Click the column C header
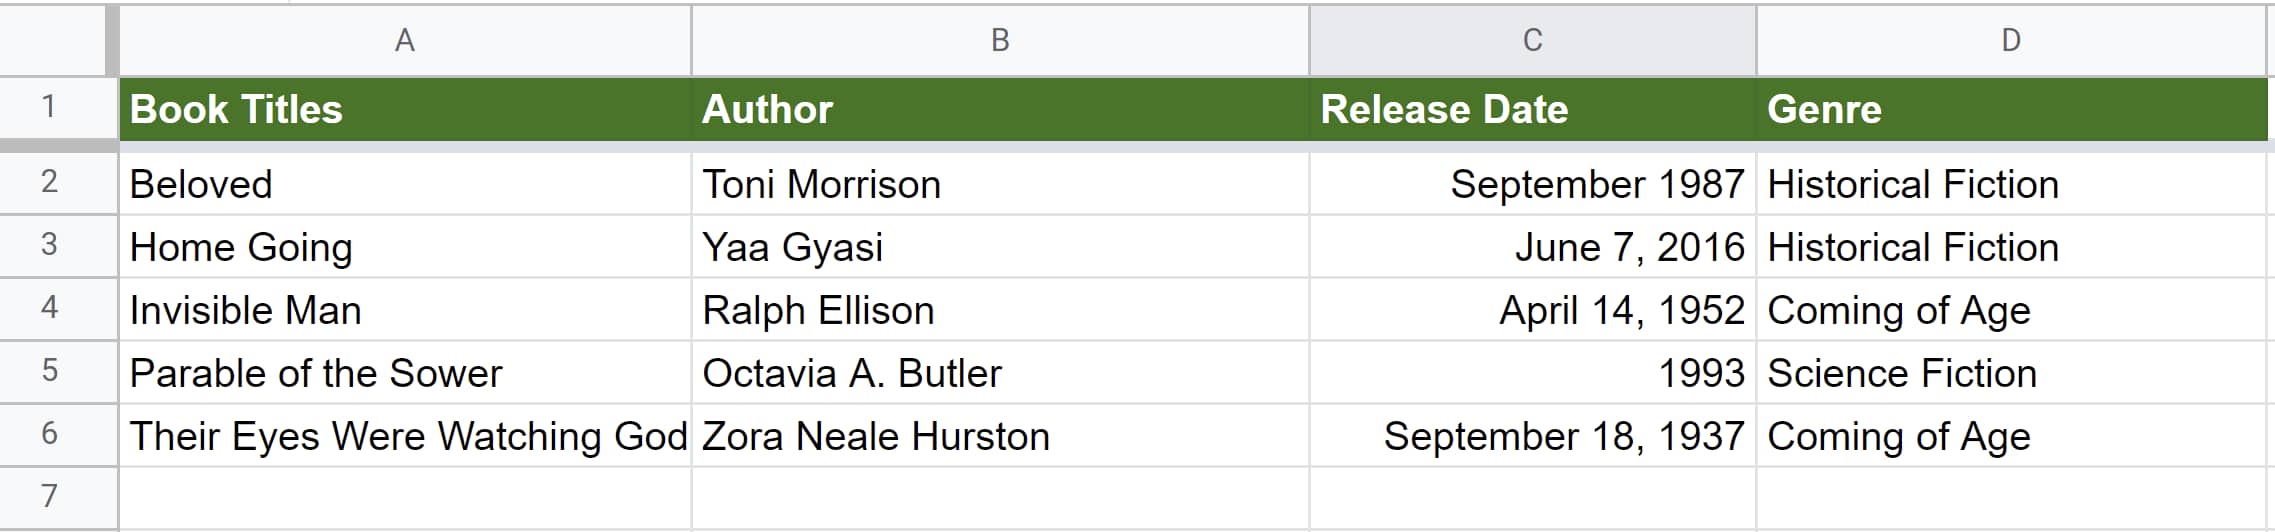This screenshot has width=2275, height=532. (x=1532, y=40)
